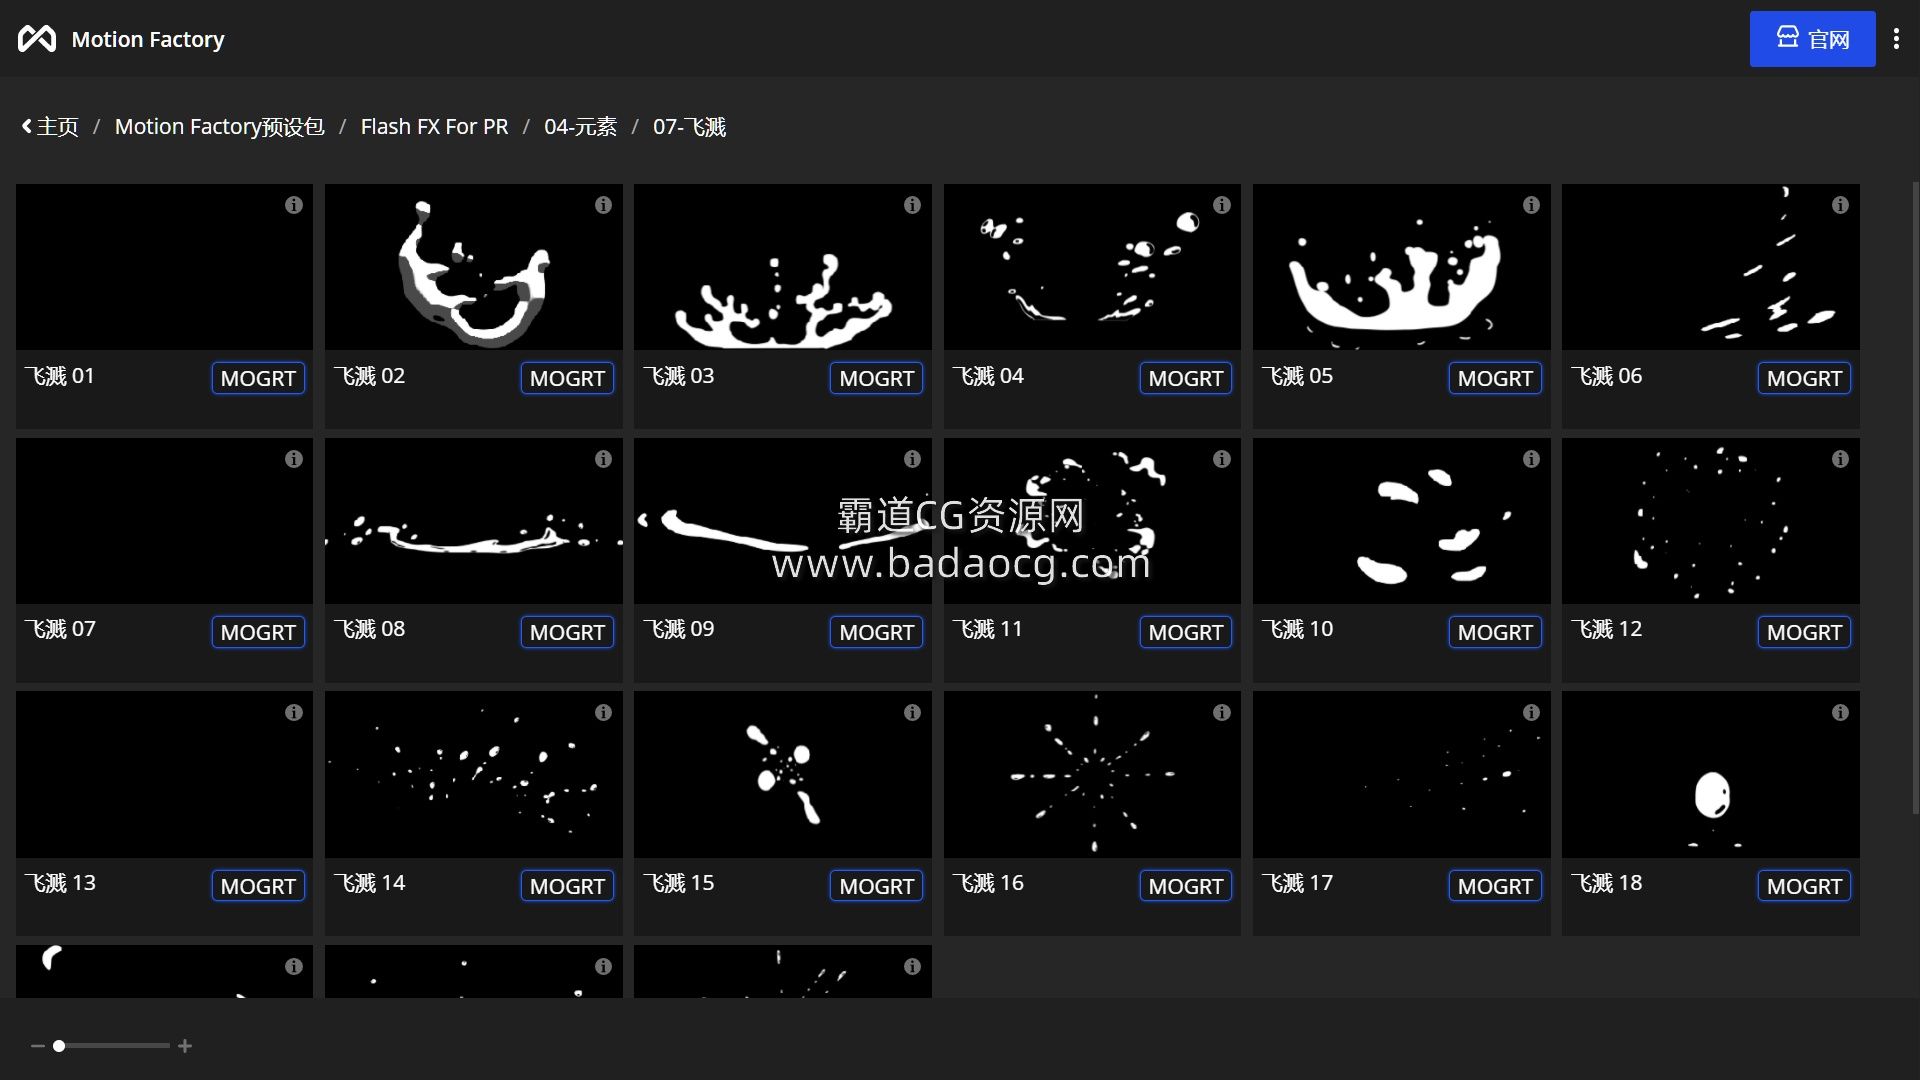This screenshot has width=1920, height=1080.
Task: Show info for 飞溅 03
Action: [912, 205]
